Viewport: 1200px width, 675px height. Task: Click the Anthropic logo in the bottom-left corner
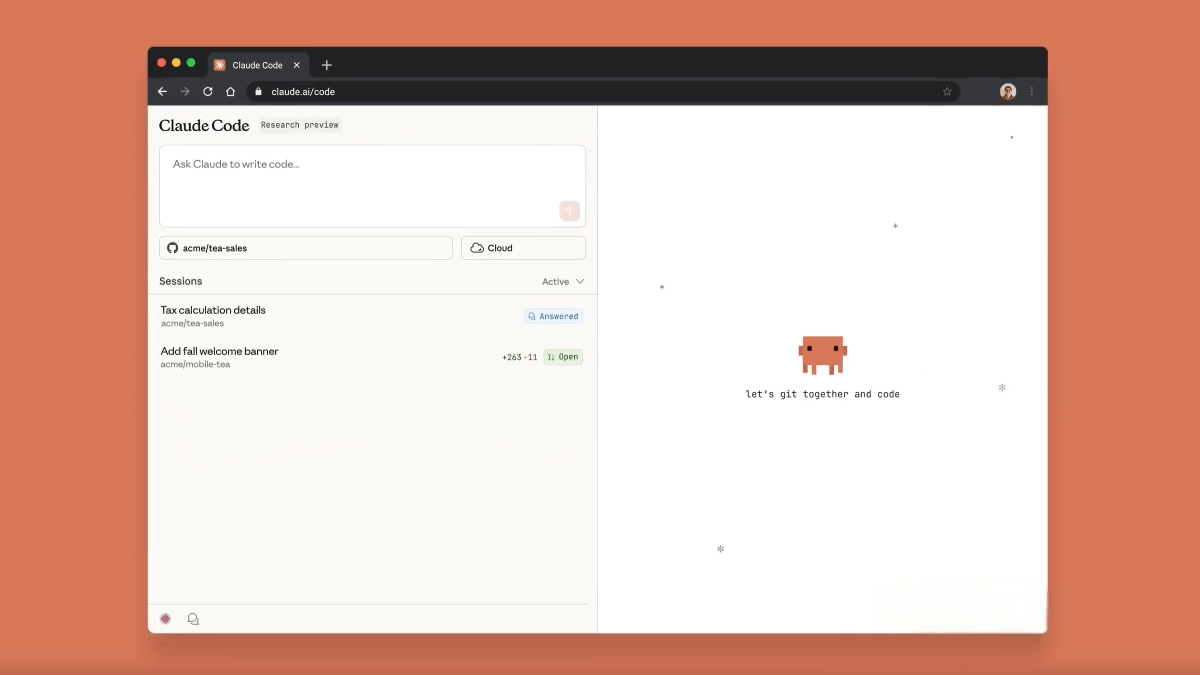coord(165,618)
